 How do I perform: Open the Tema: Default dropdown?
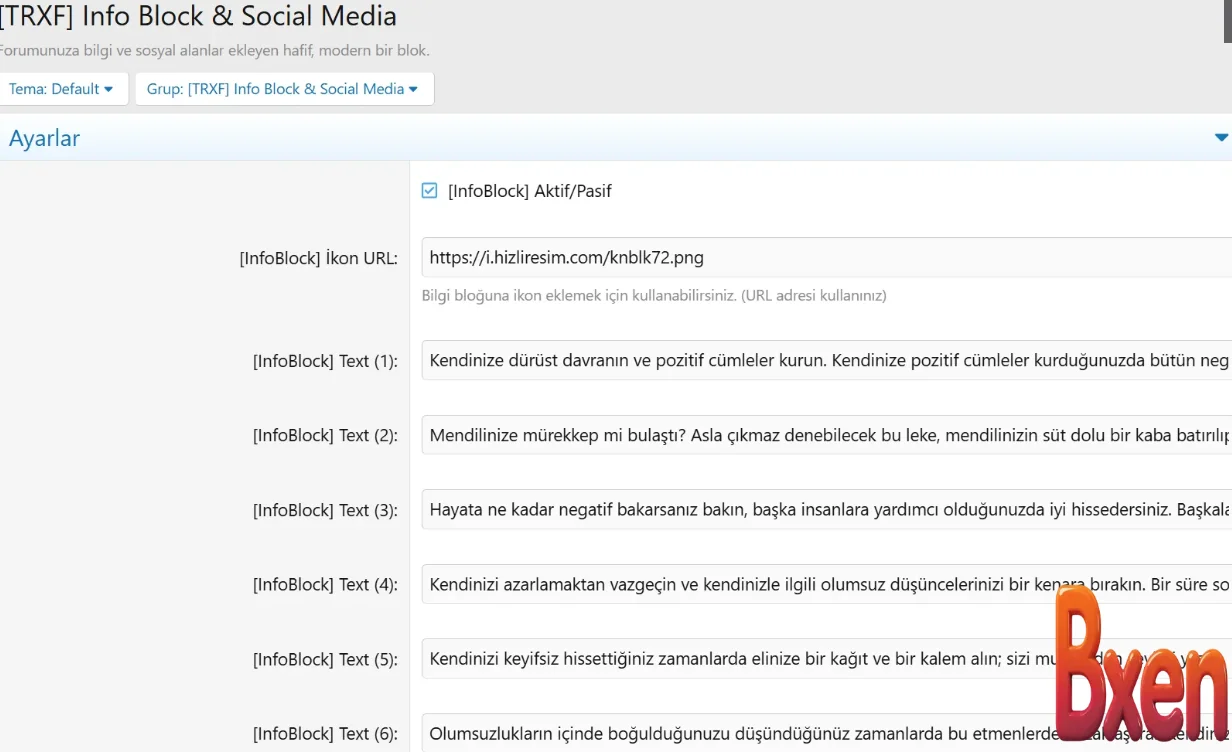pyautogui.click(x=62, y=89)
